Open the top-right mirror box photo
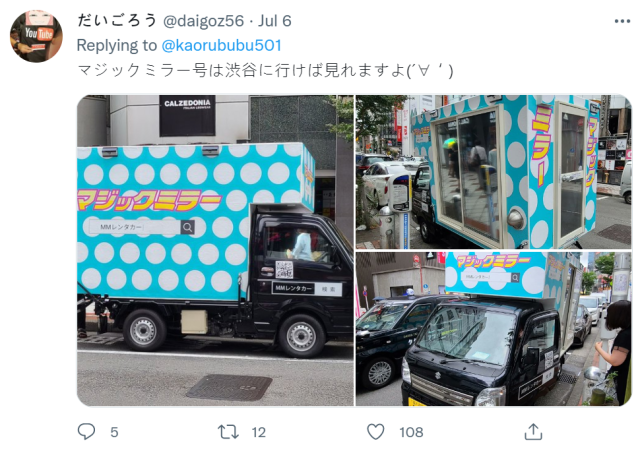This screenshot has width=640, height=451. 493,172
